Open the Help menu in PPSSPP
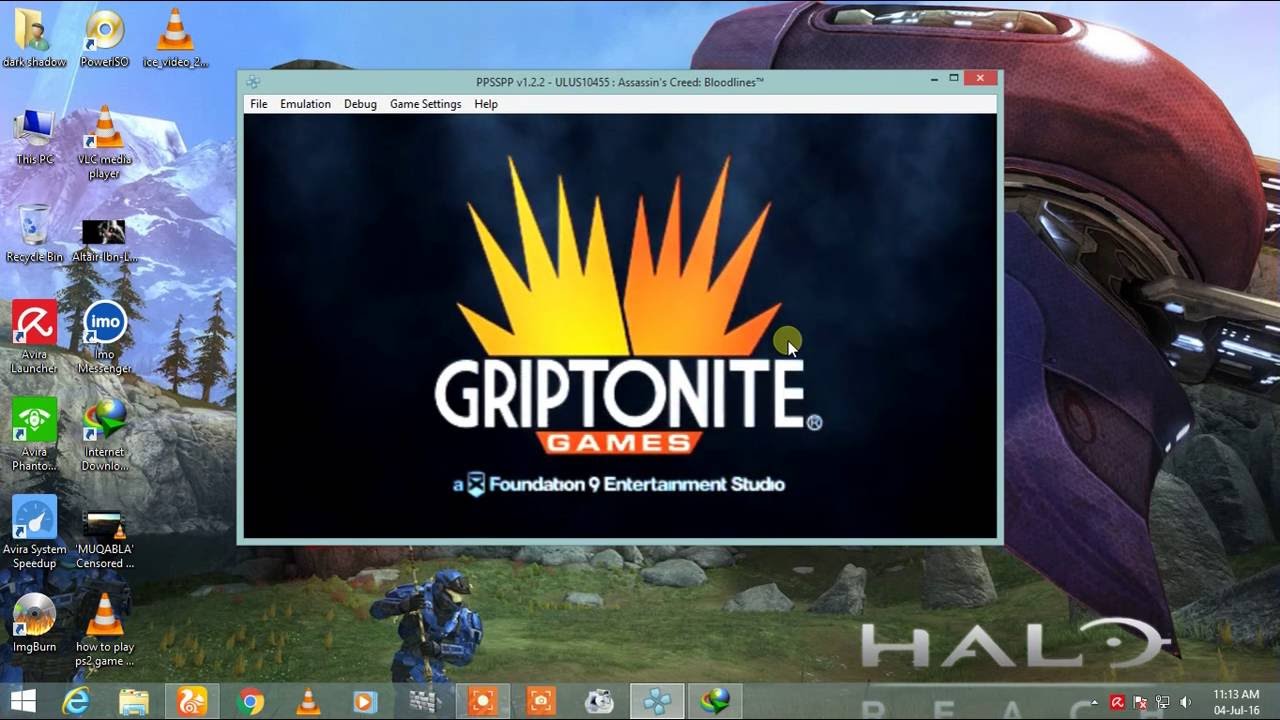The width and height of the screenshot is (1280, 720). click(486, 104)
